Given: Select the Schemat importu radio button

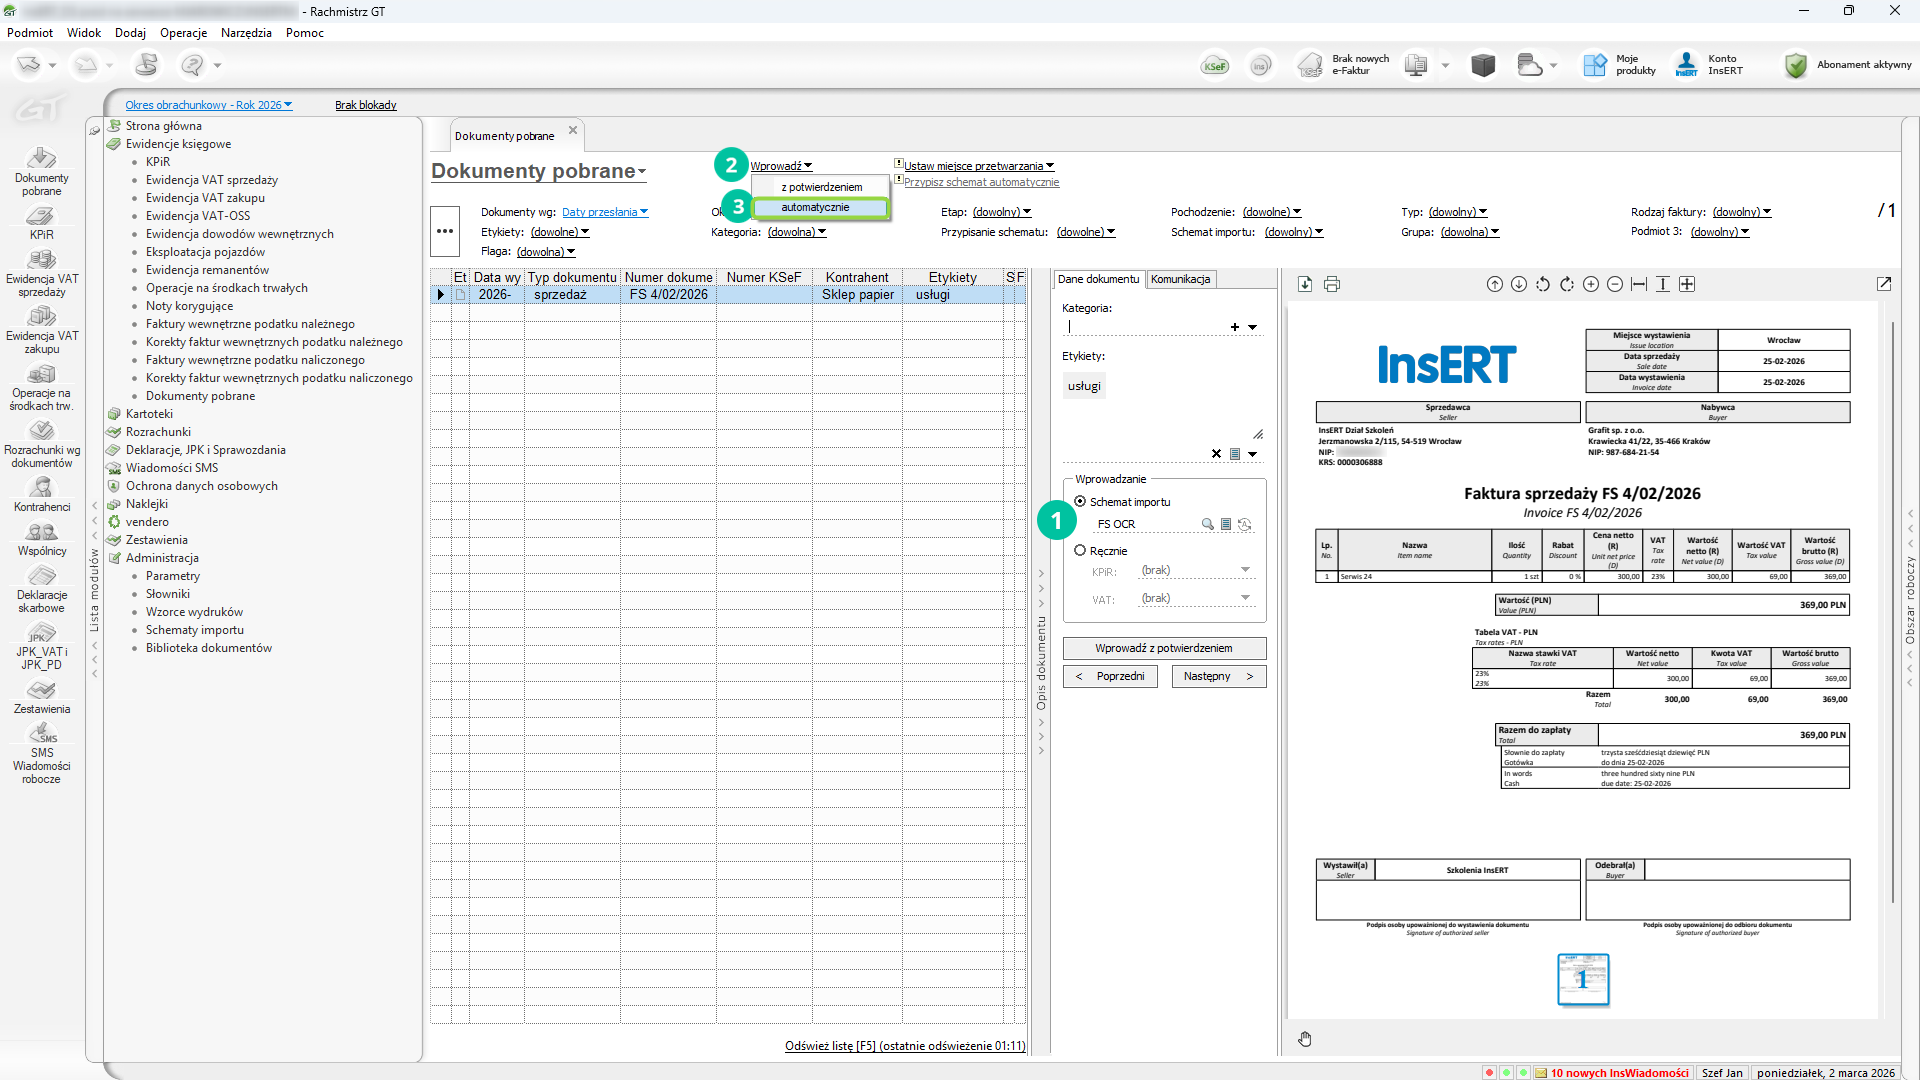Looking at the screenshot, I should [1080, 502].
